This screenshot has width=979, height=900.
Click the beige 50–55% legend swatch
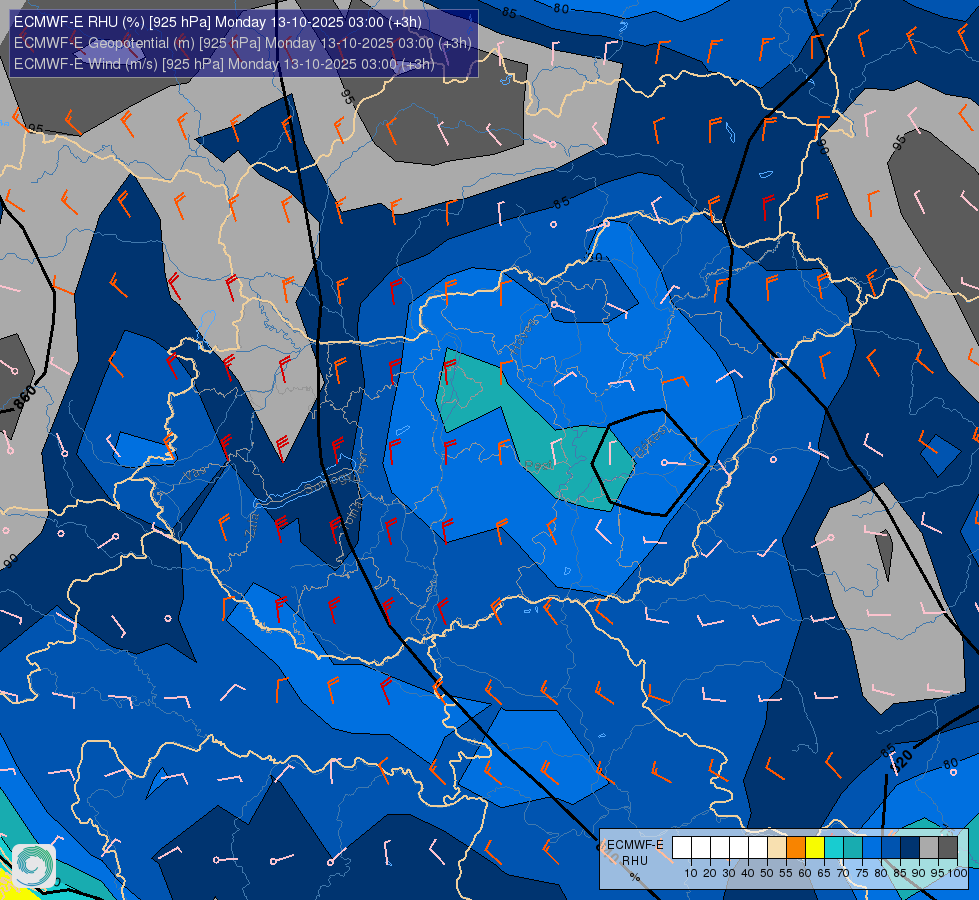[777, 848]
